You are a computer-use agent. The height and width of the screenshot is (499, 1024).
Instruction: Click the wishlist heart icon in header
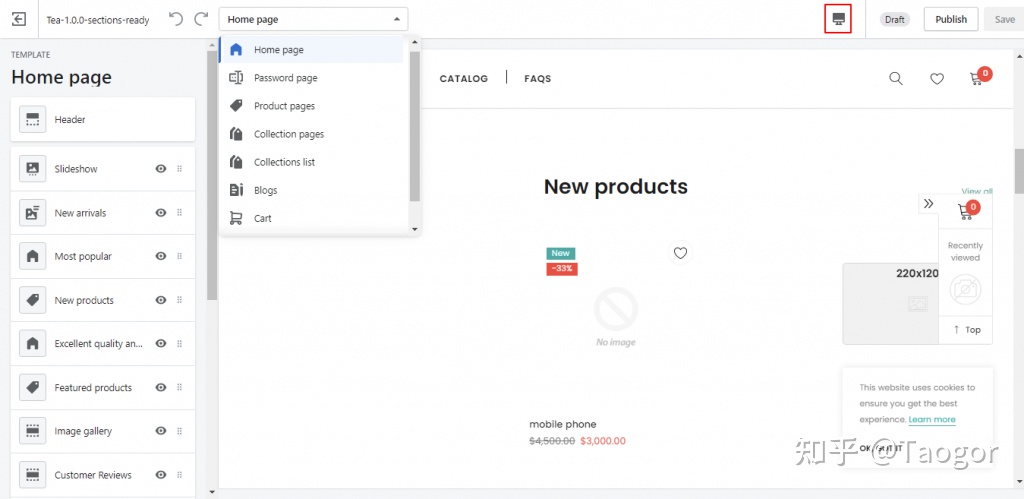click(936, 79)
